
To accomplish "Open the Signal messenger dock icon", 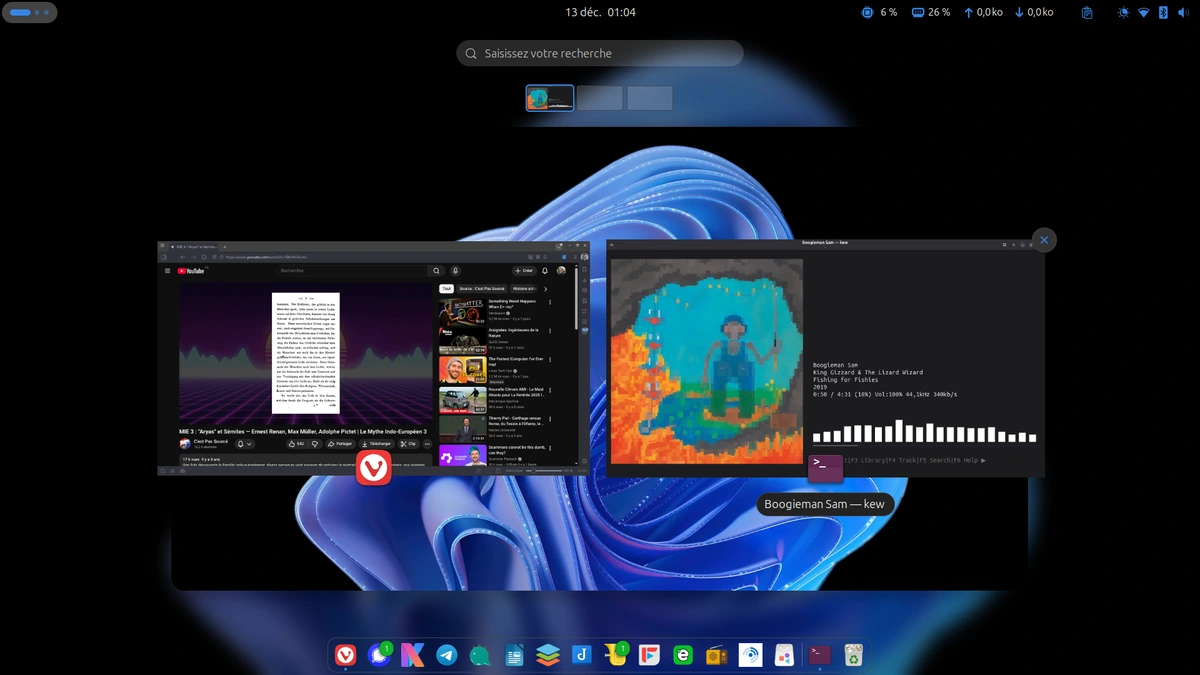I will (379, 655).
